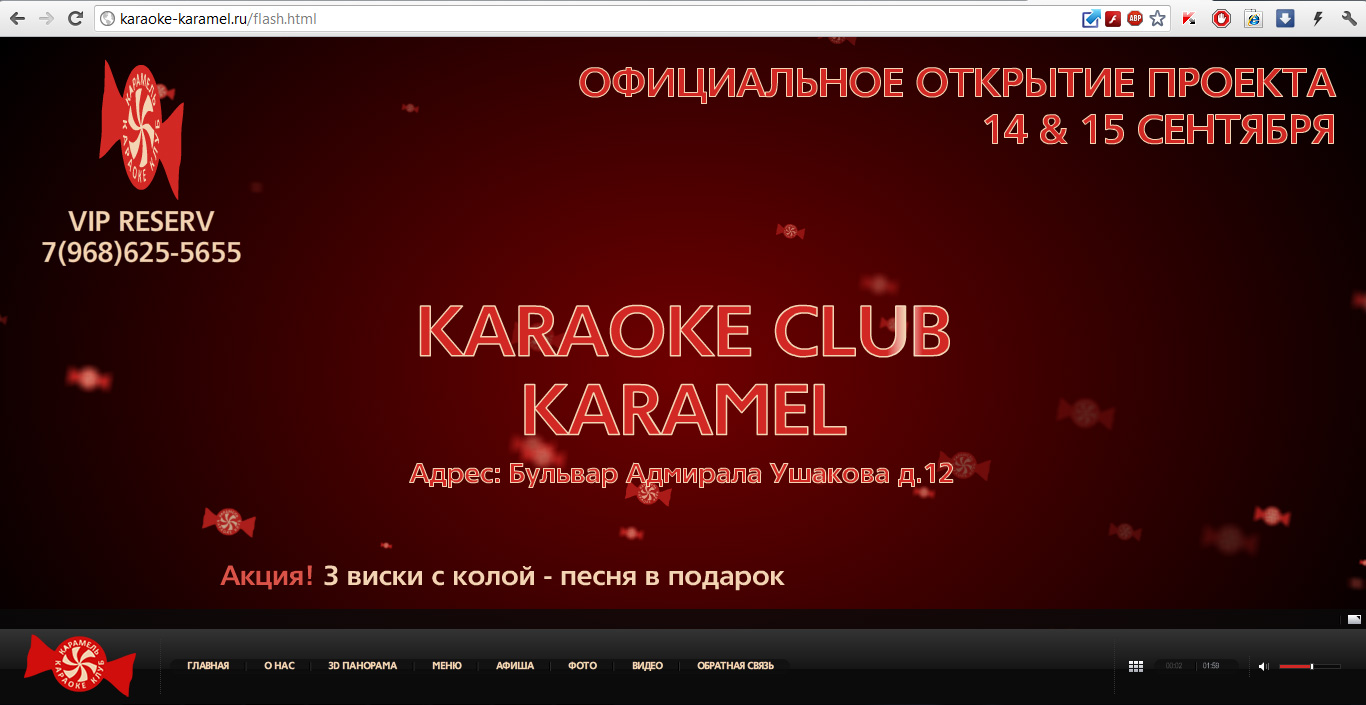
Task: Open the Adblock Plus extension icon
Action: 1134,17
